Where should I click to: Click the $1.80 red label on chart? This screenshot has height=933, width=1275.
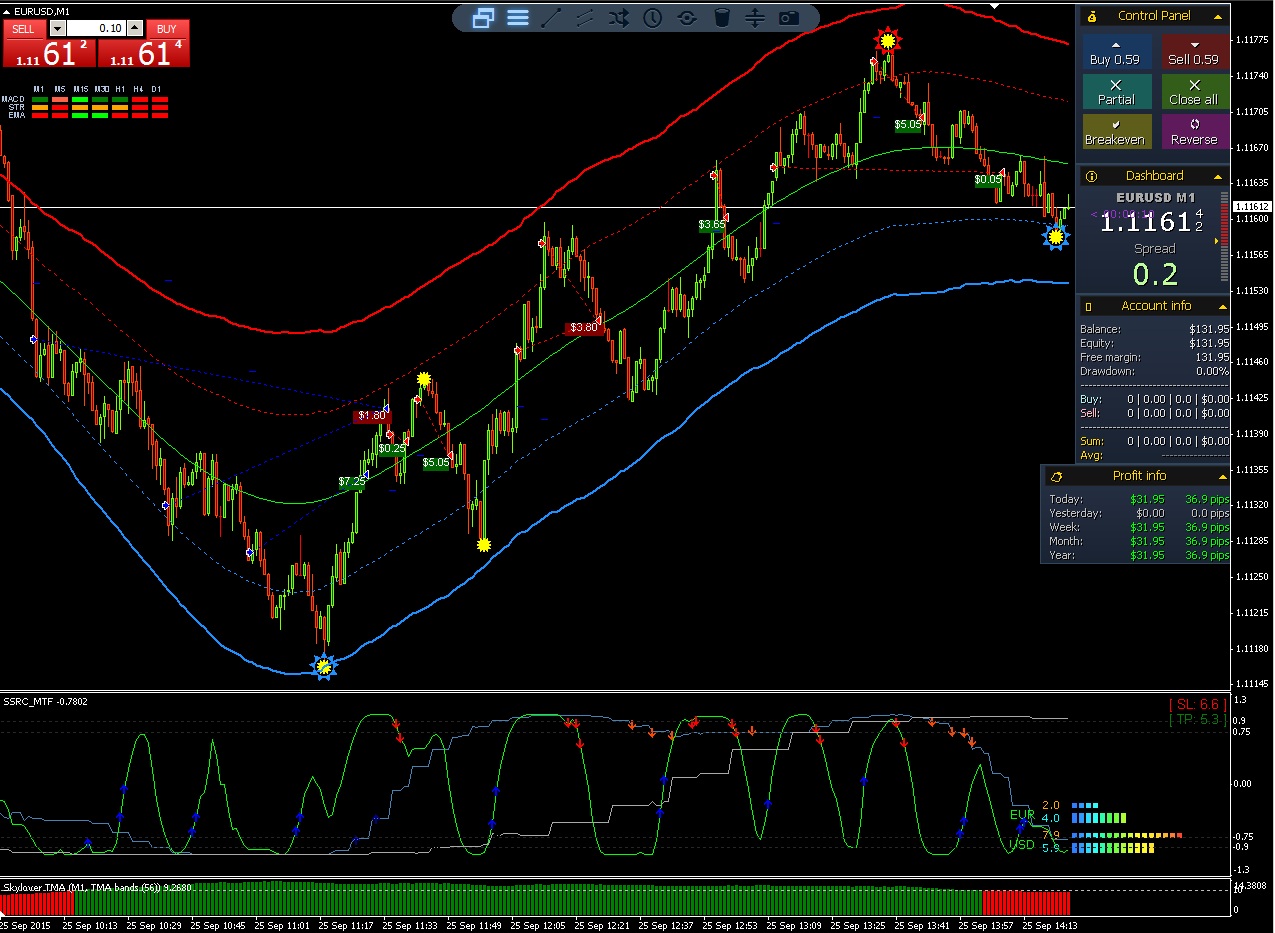(x=371, y=415)
